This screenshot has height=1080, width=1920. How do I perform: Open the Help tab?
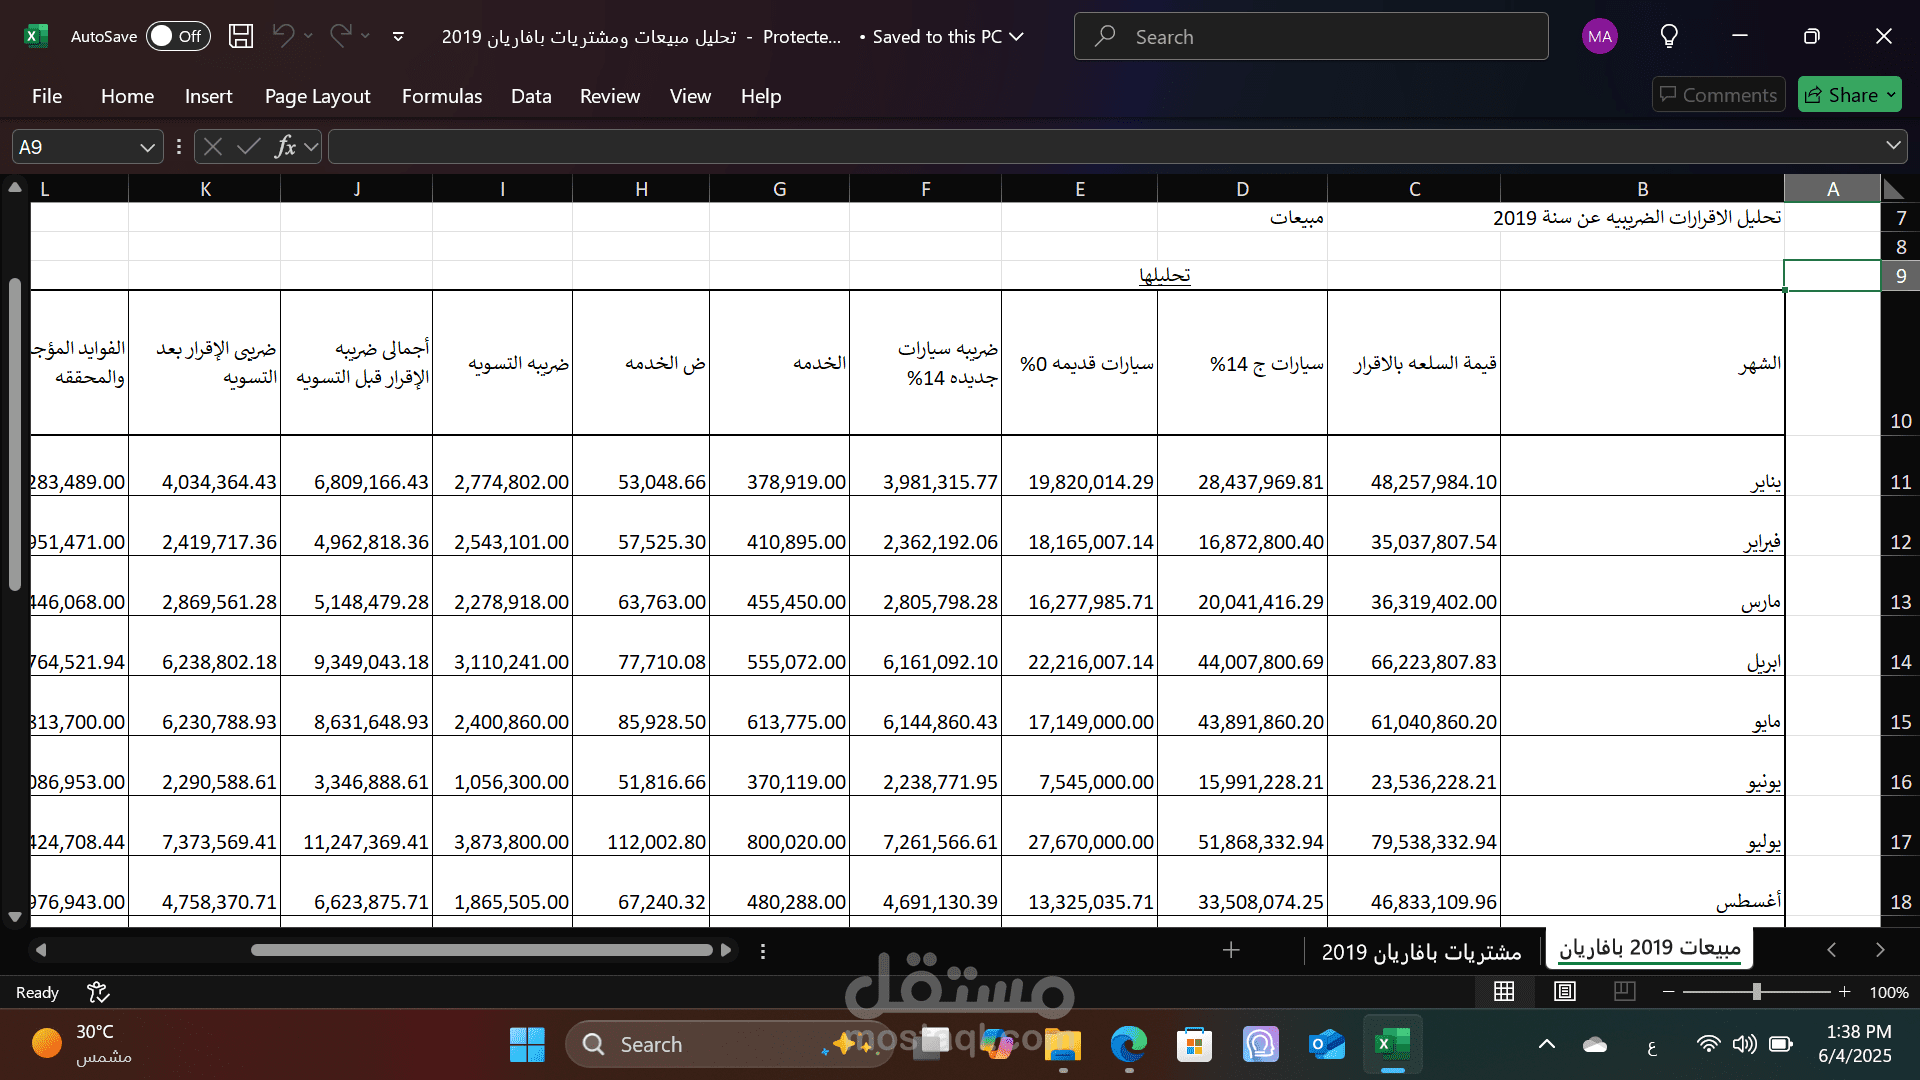[760, 96]
